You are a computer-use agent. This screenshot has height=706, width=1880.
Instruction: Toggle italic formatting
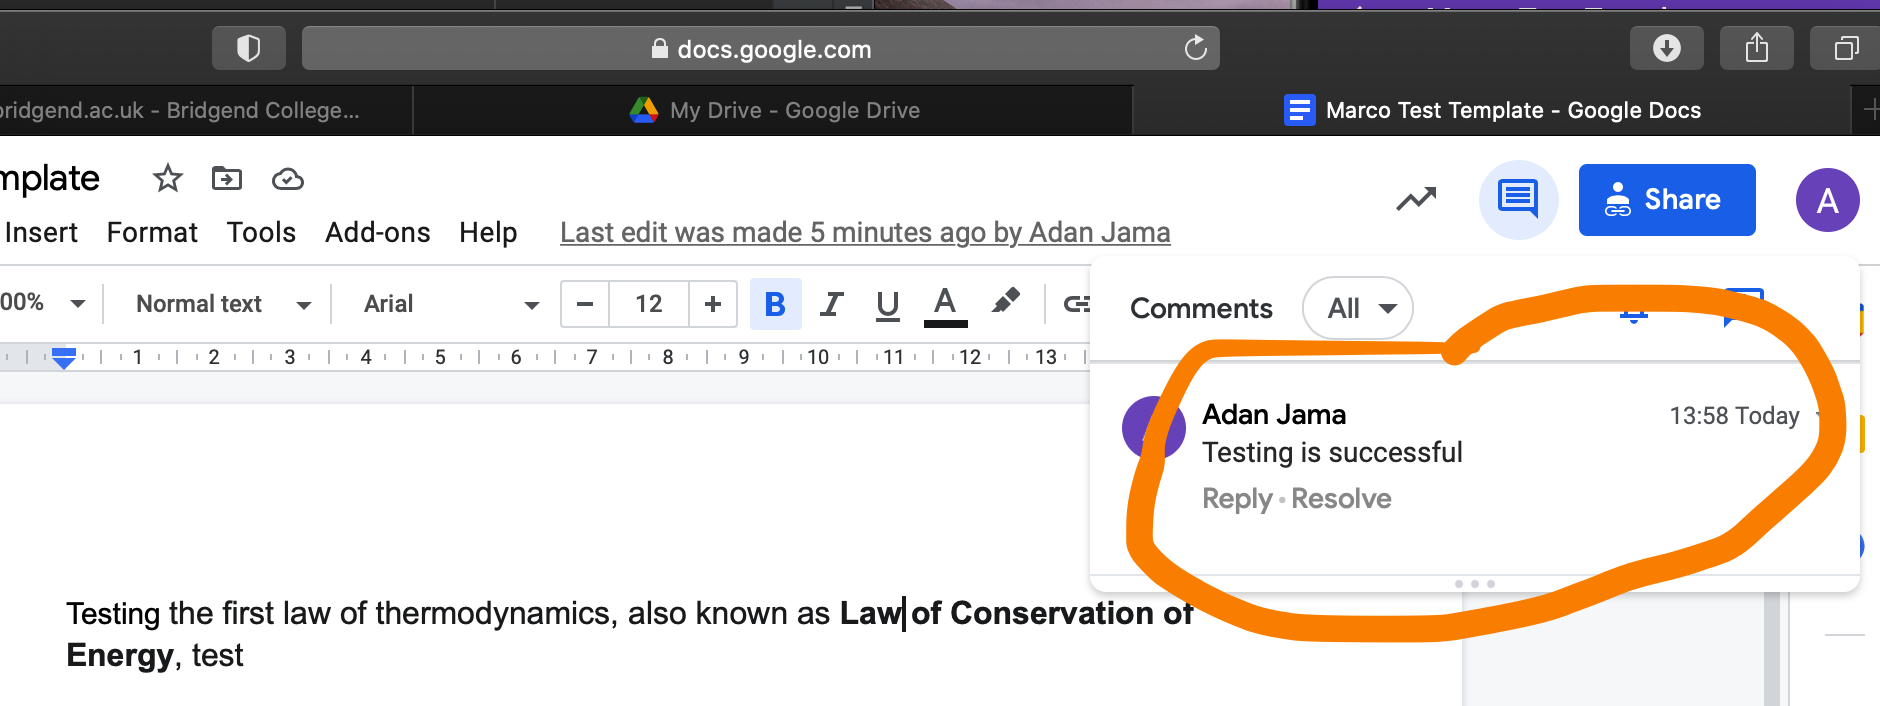(x=831, y=304)
